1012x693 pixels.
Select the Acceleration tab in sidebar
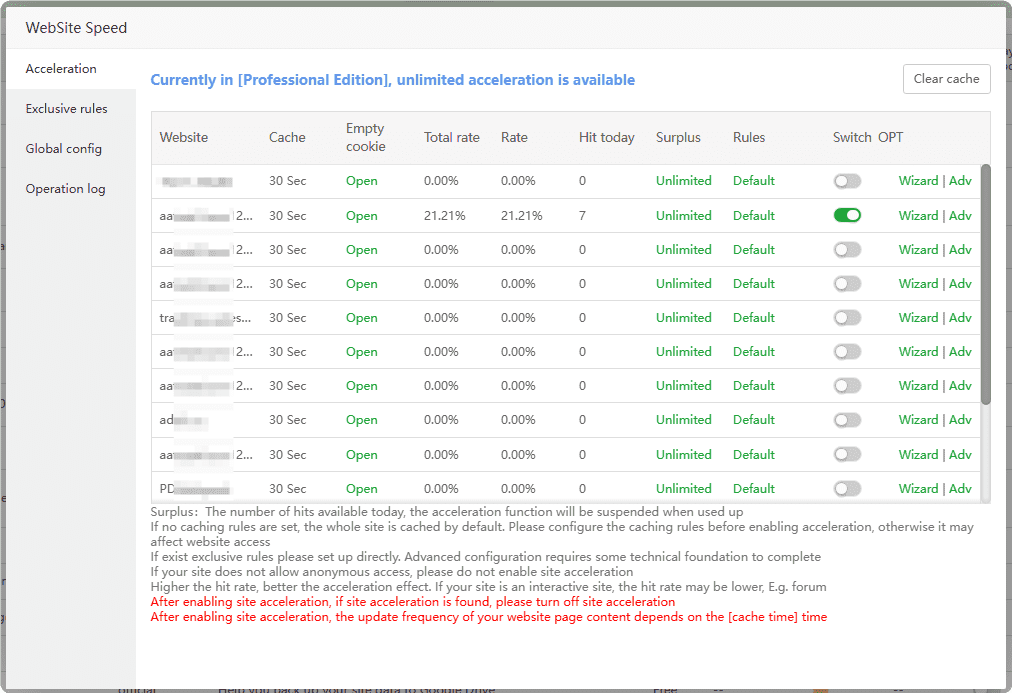61,69
